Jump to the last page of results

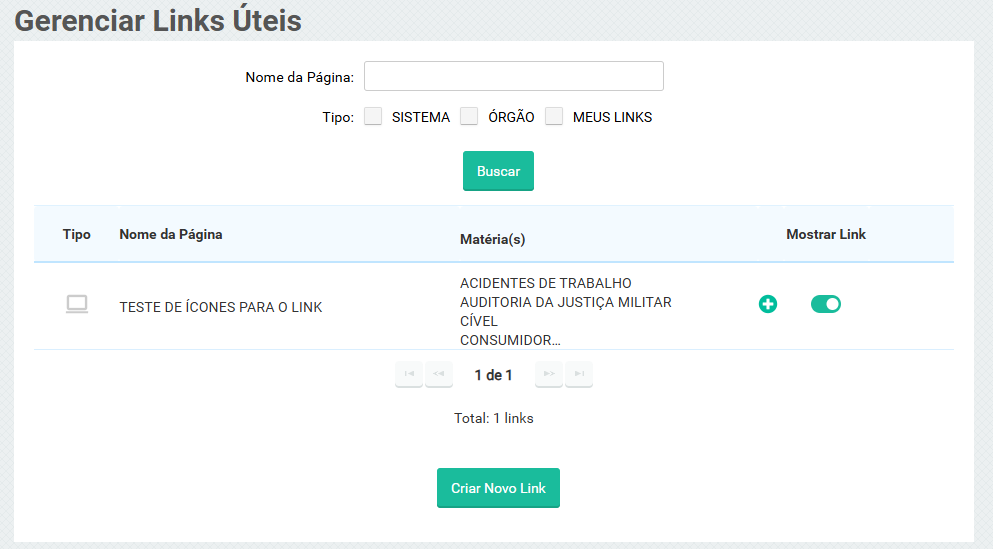point(578,374)
